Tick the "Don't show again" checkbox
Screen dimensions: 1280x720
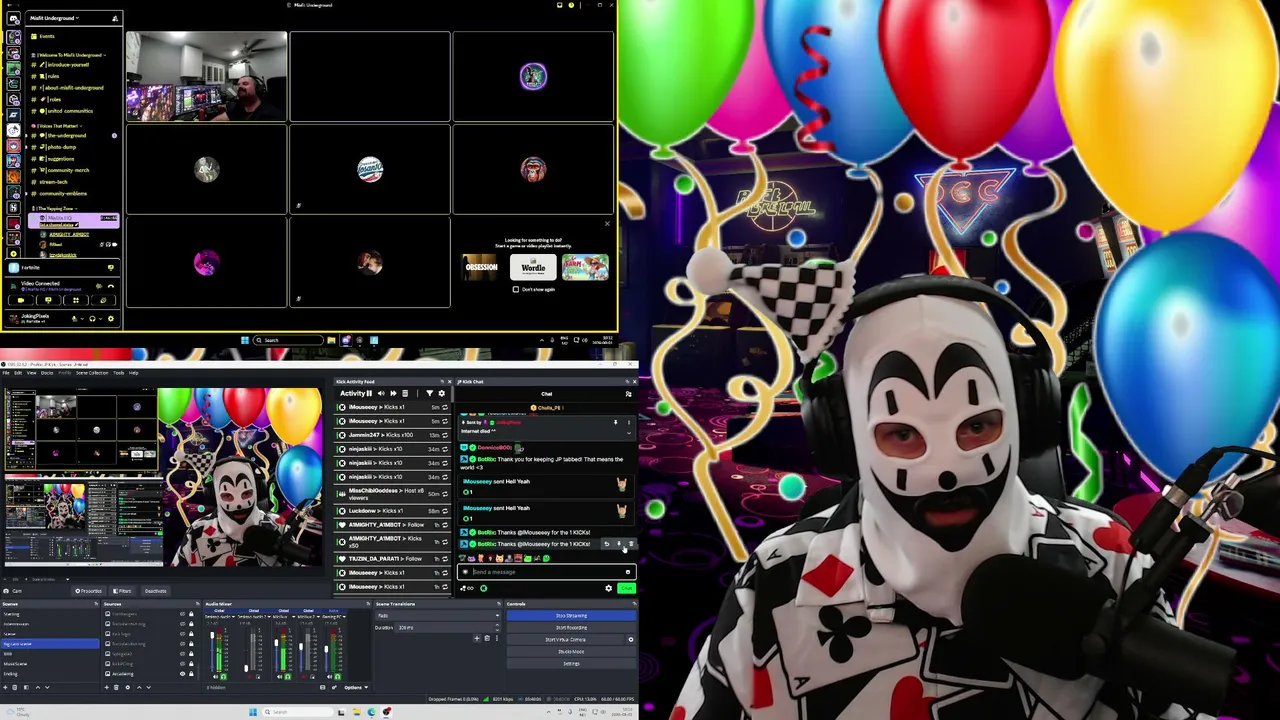516,289
